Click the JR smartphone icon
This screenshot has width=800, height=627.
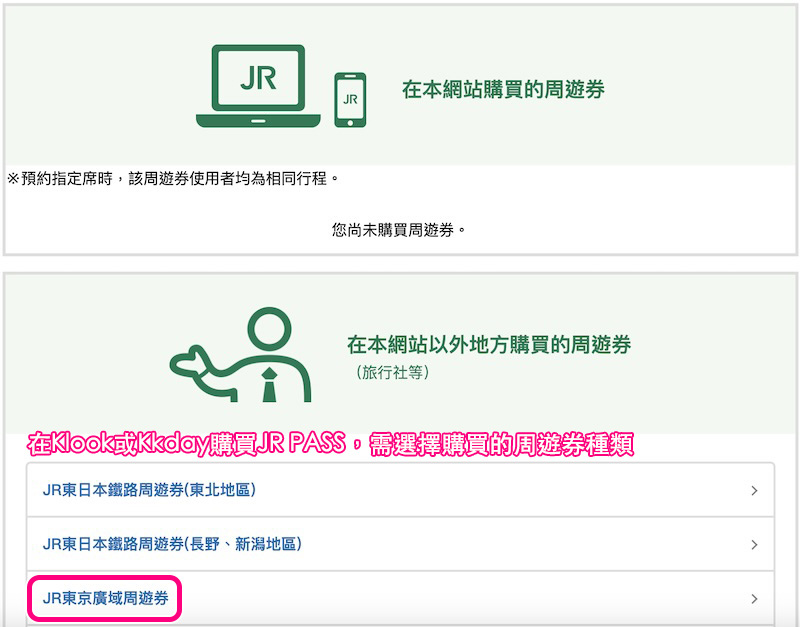[350, 100]
